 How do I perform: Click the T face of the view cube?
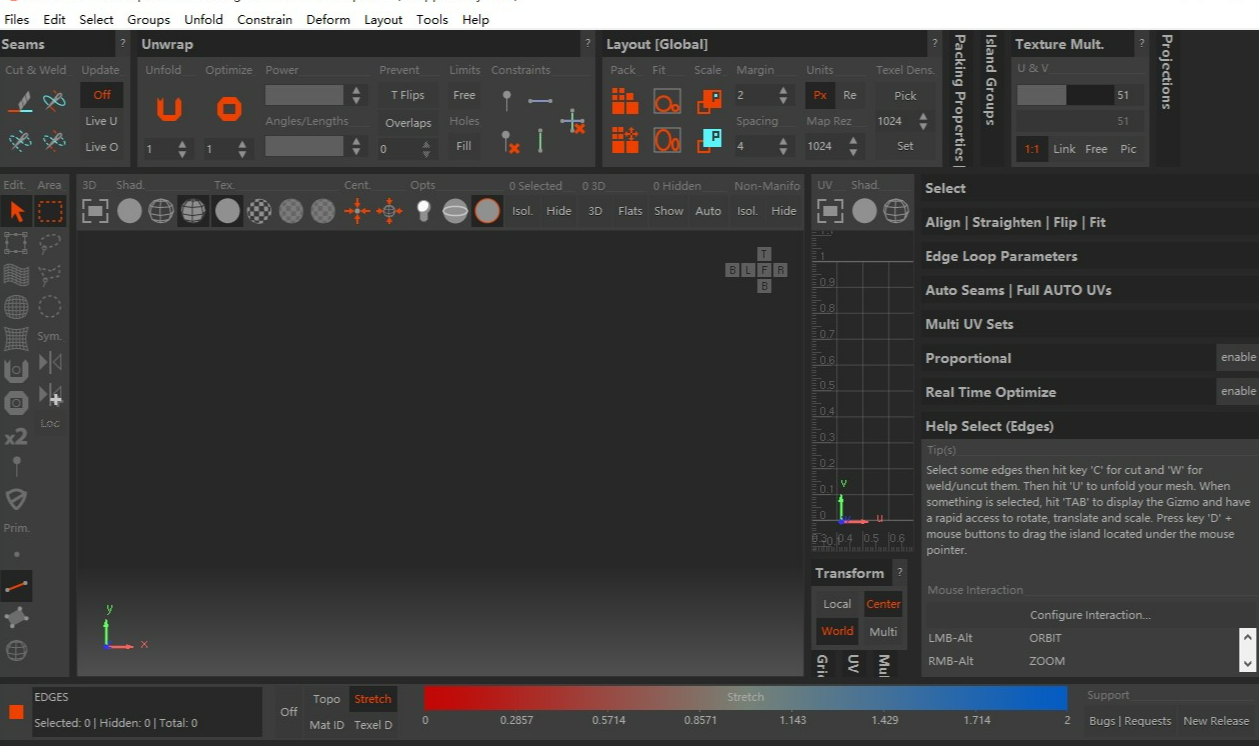click(764, 254)
